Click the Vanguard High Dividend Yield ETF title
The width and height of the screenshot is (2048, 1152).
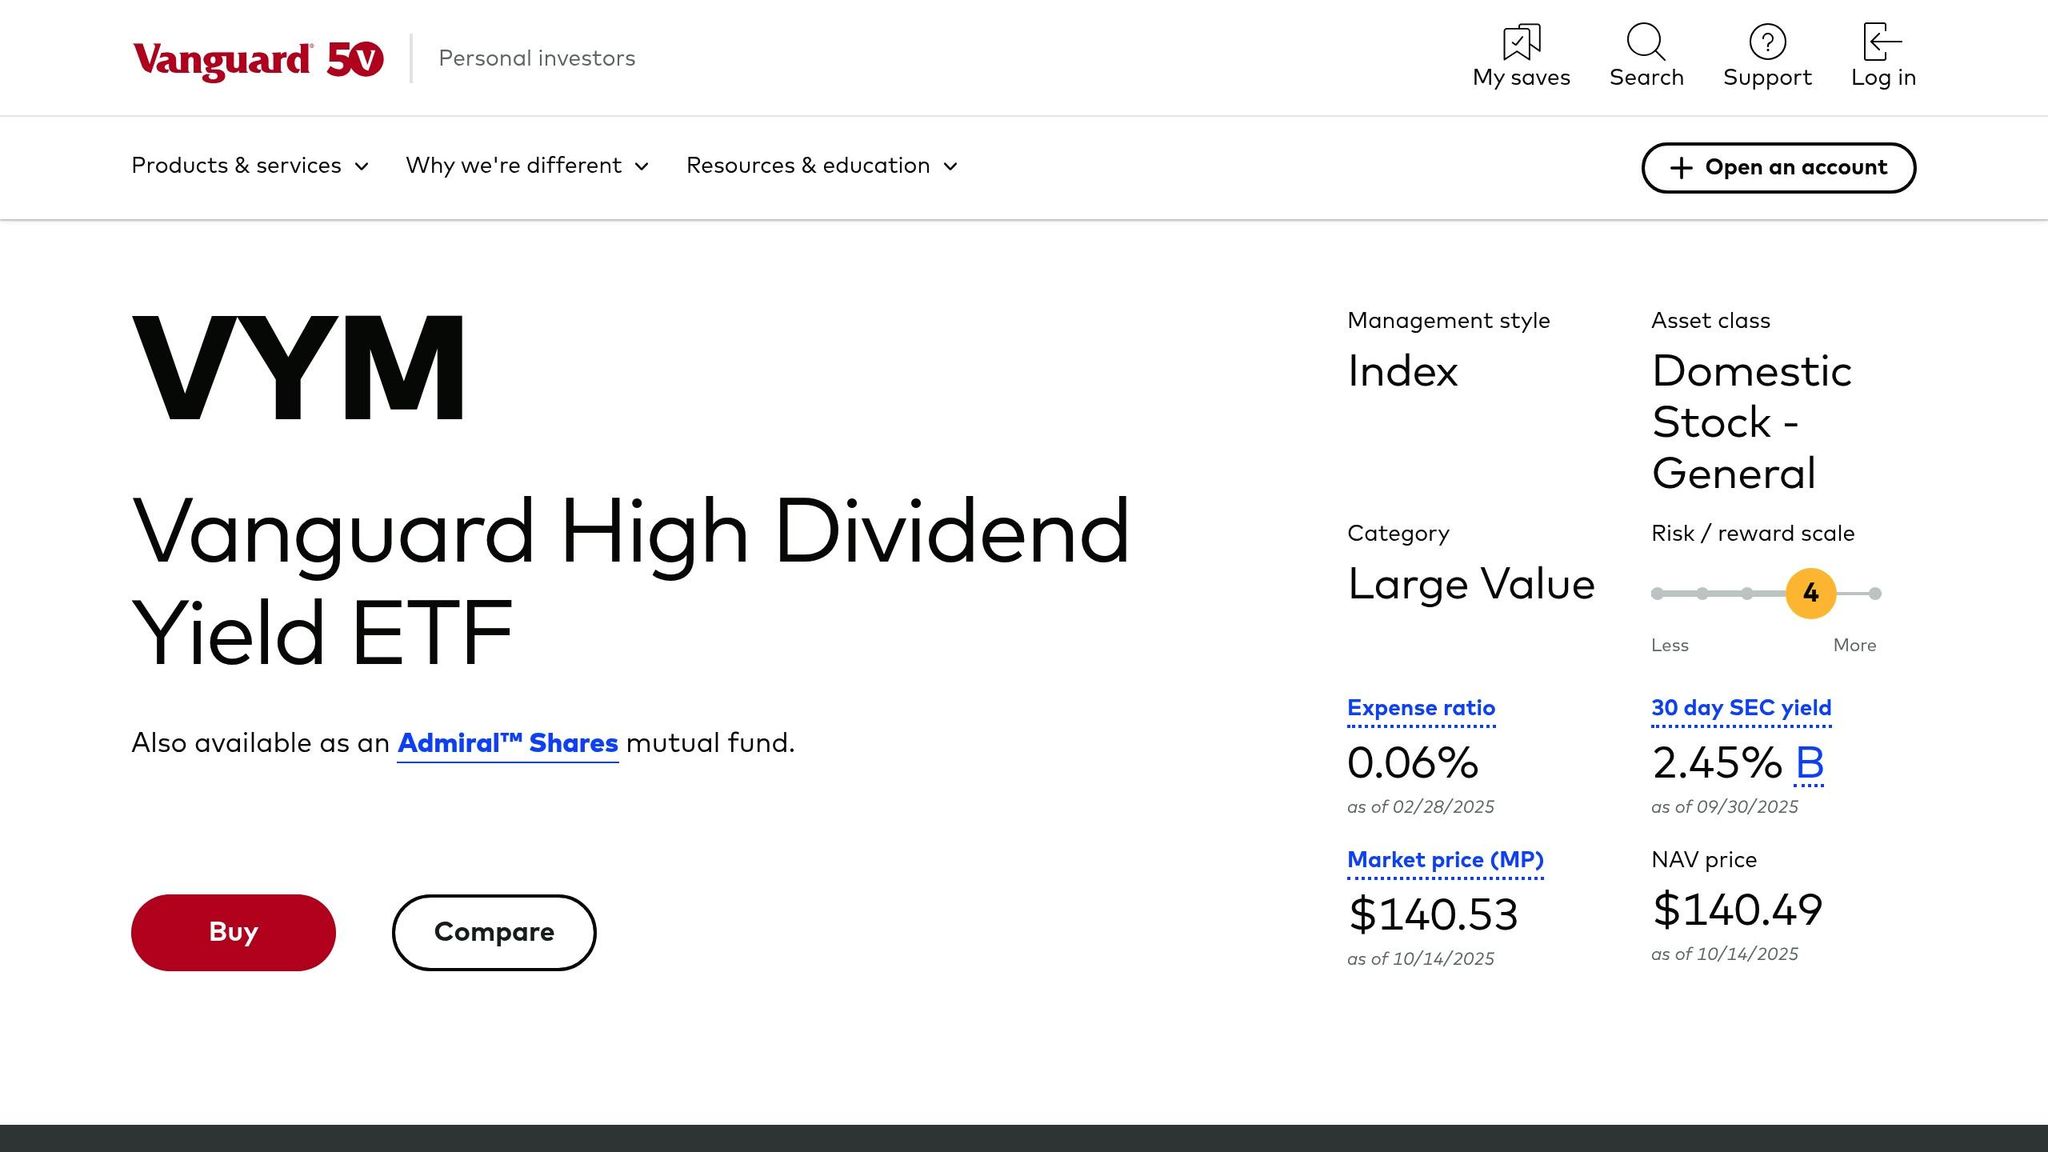pos(631,581)
